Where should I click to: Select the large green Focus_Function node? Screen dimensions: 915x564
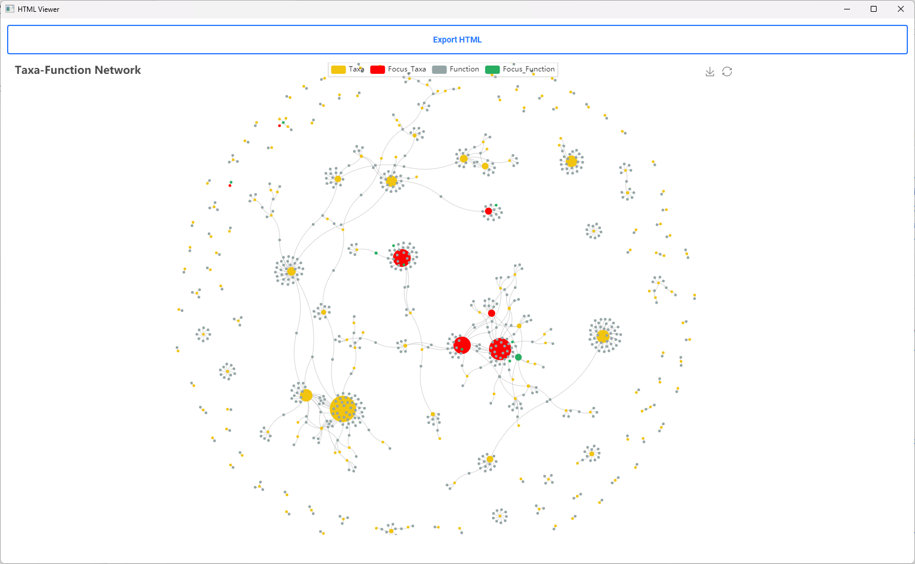[518, 357]
